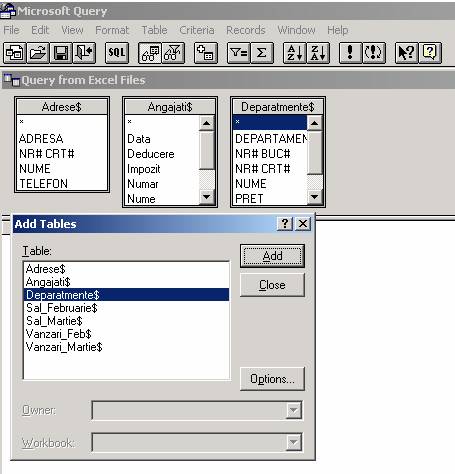Click the Return Data door icon
This screenshot has height=474, width=455.
[84, 53]
